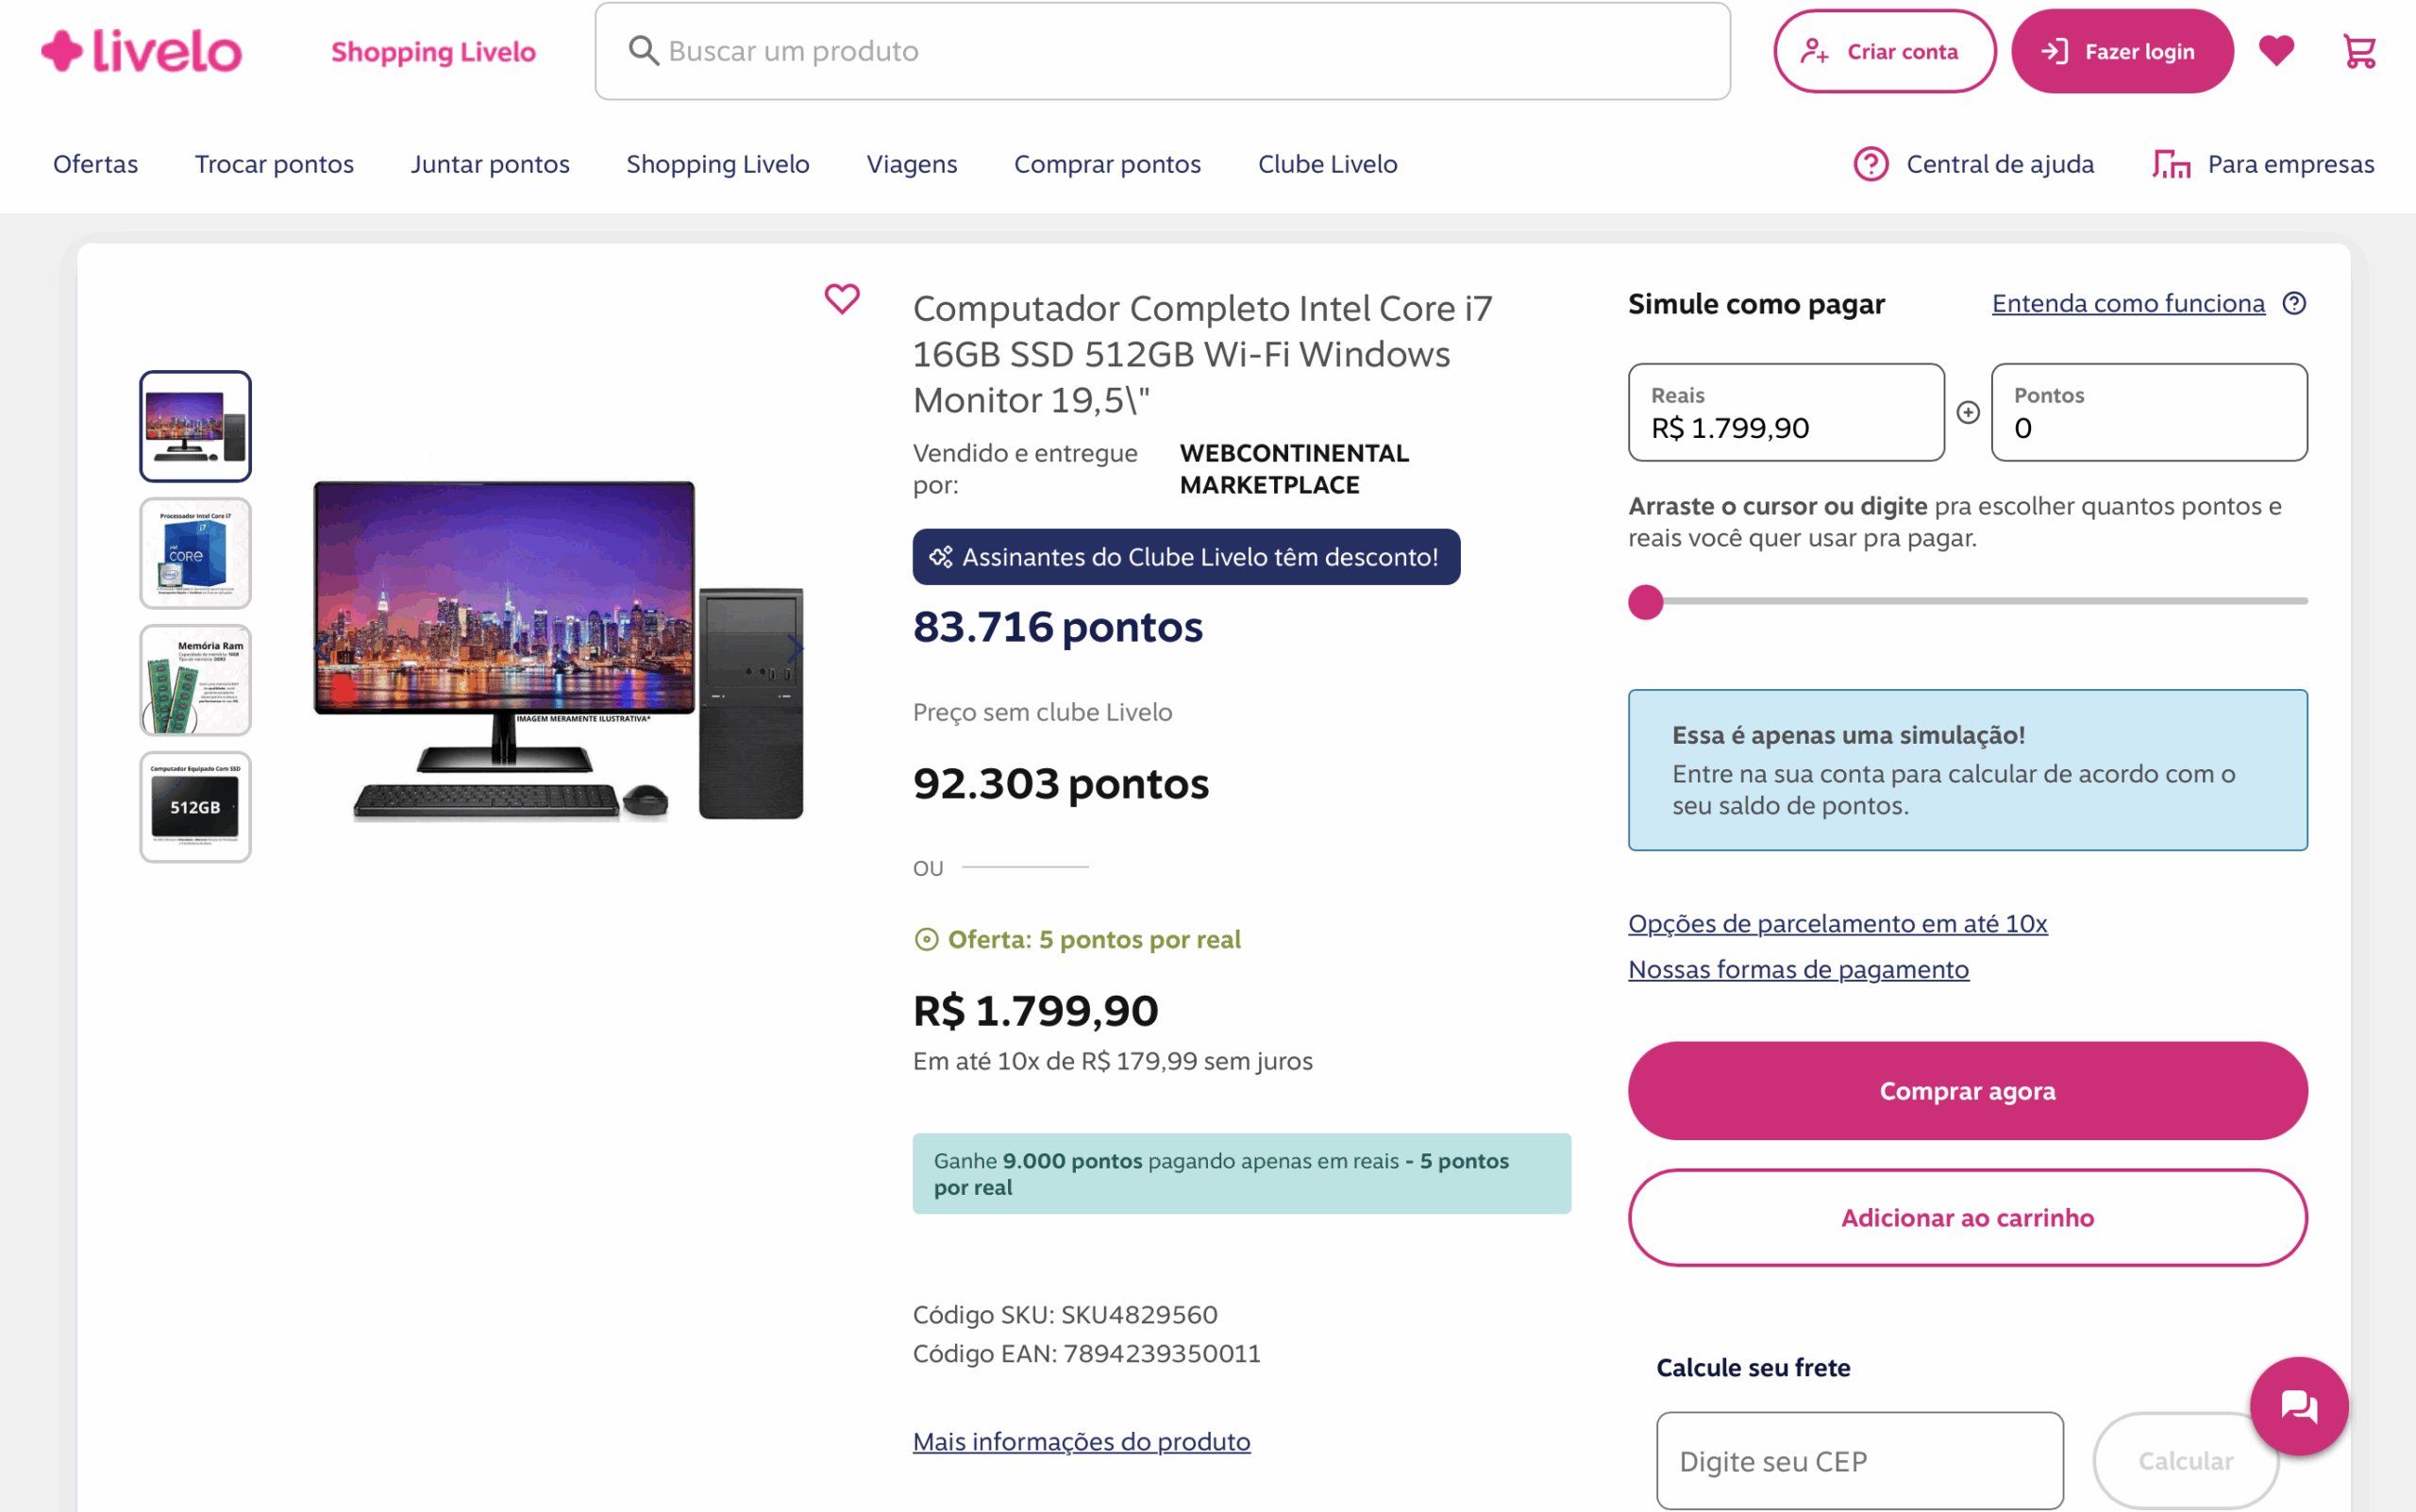Open Nossas formas de pagamento link
This screenshot has height=1512, width=2416.
(x=1798, y=969)
